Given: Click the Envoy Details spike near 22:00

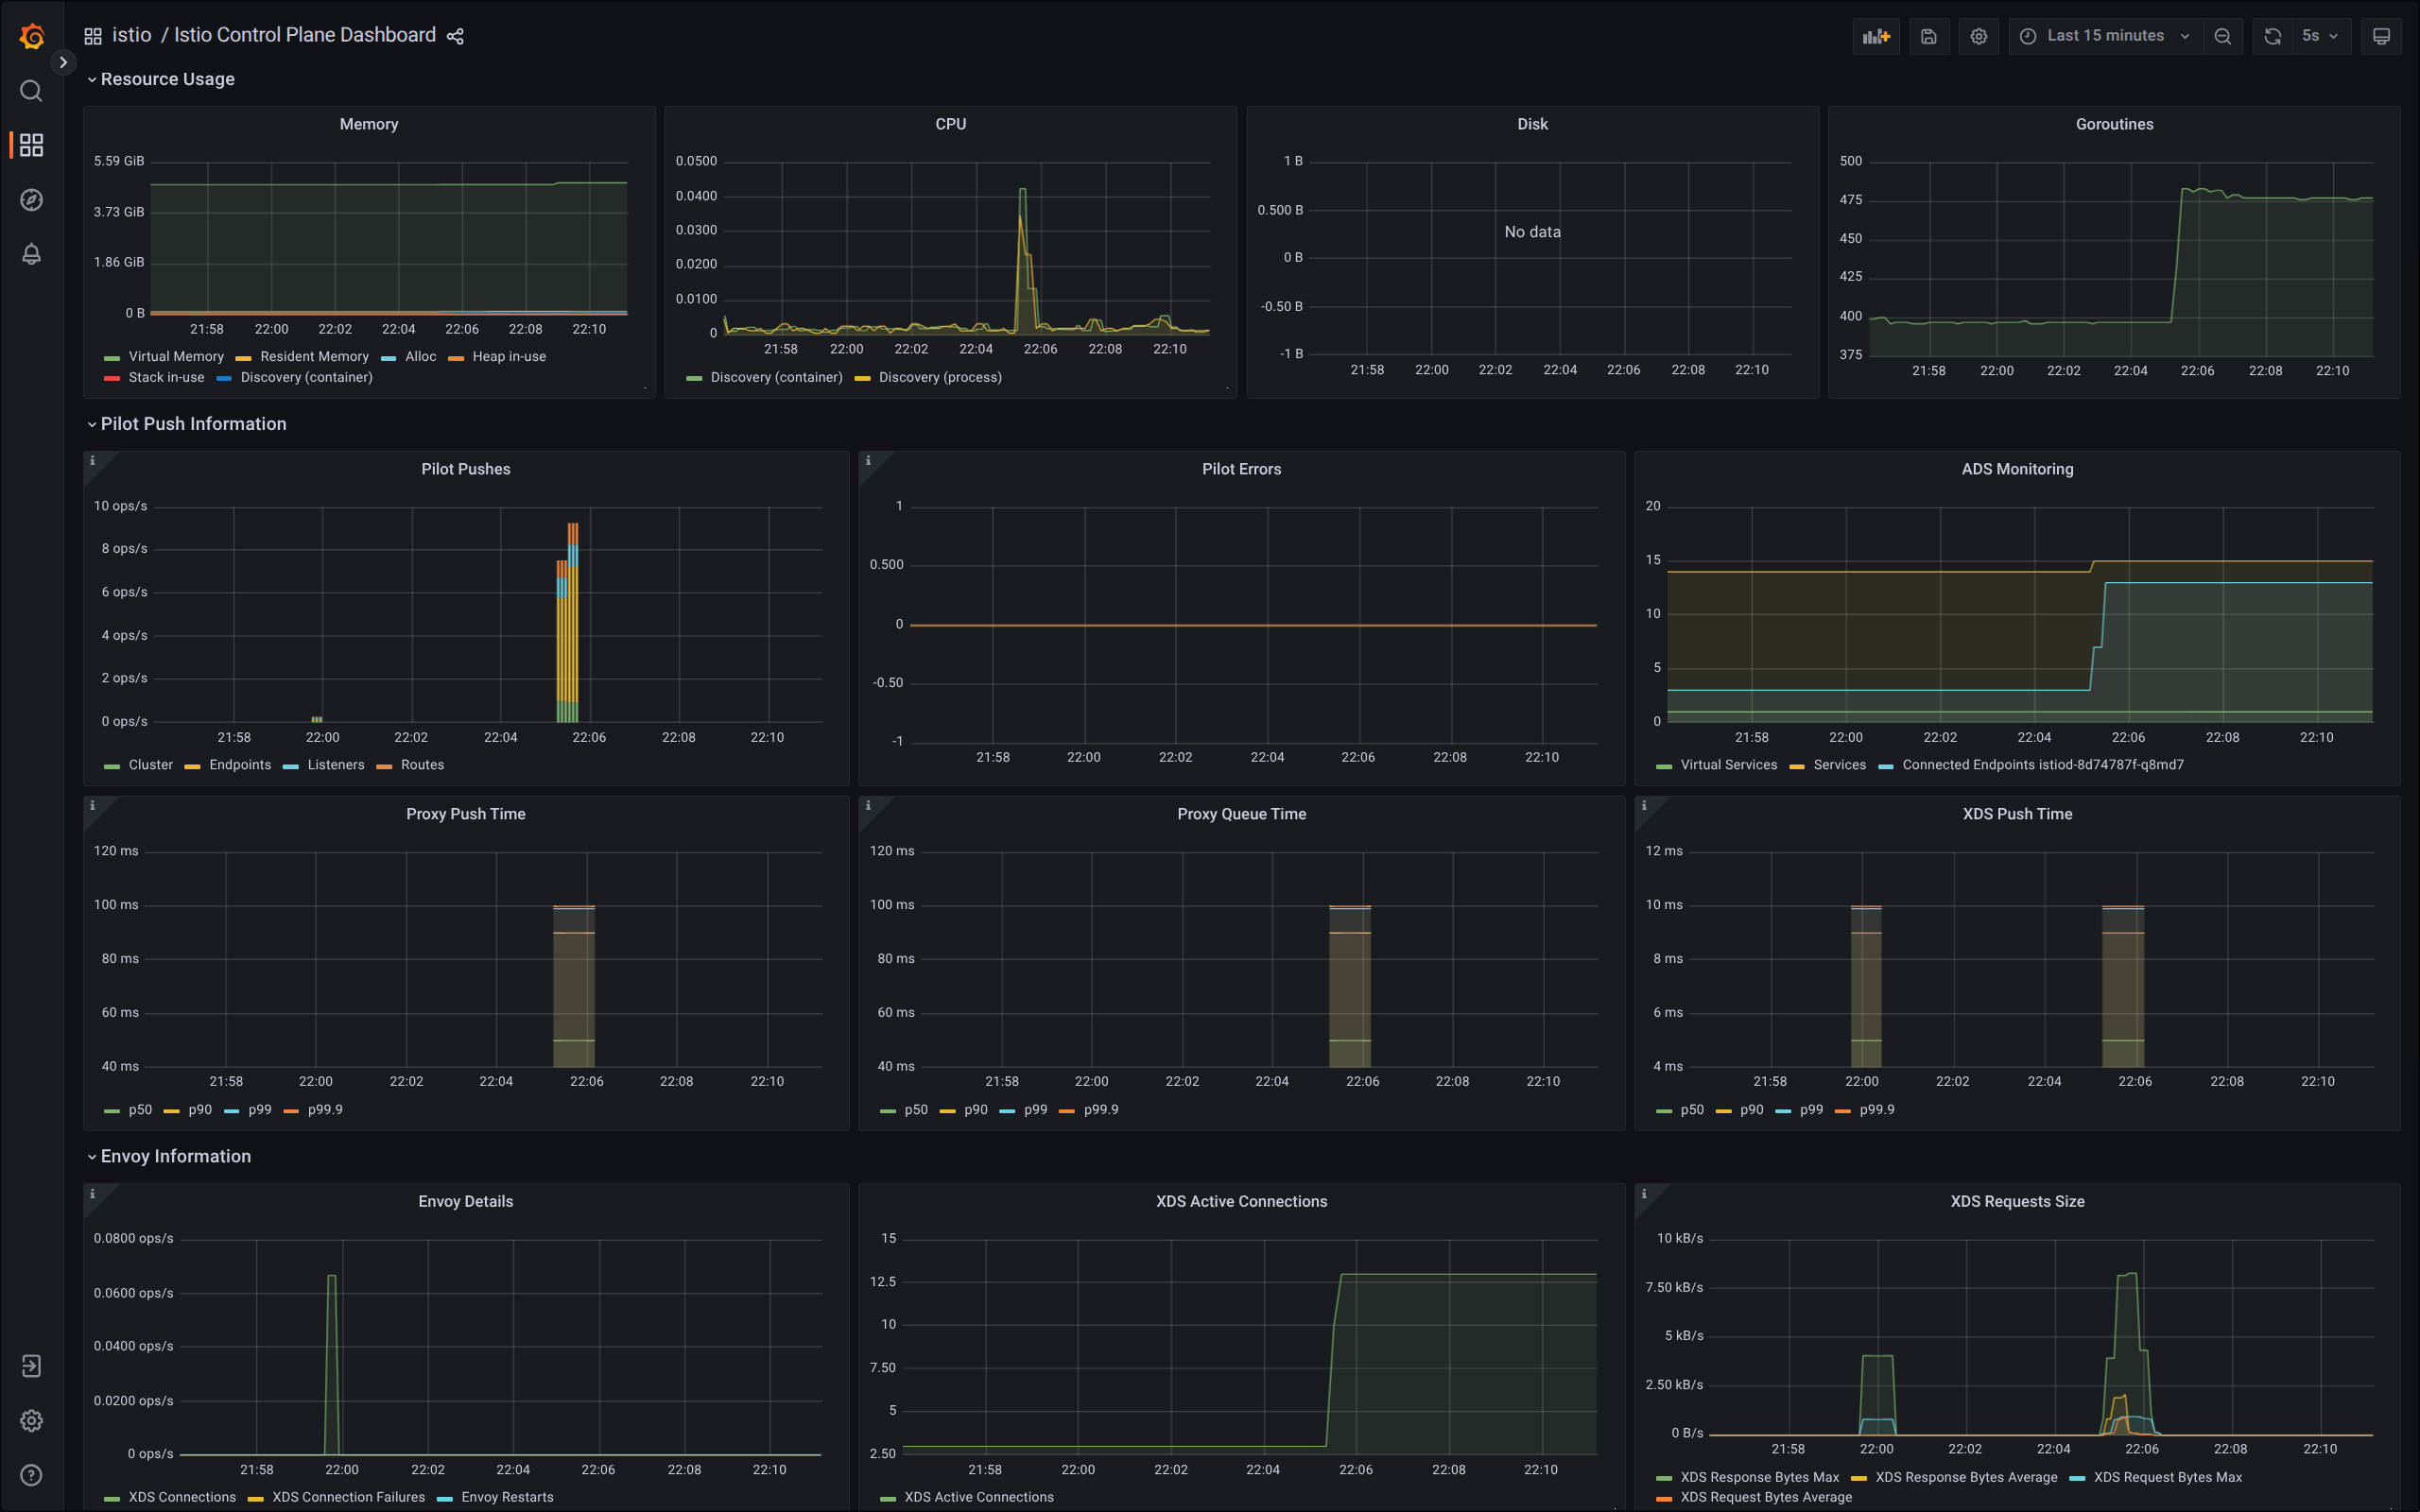Looking at the screenshot, I should coord(332,1364).
